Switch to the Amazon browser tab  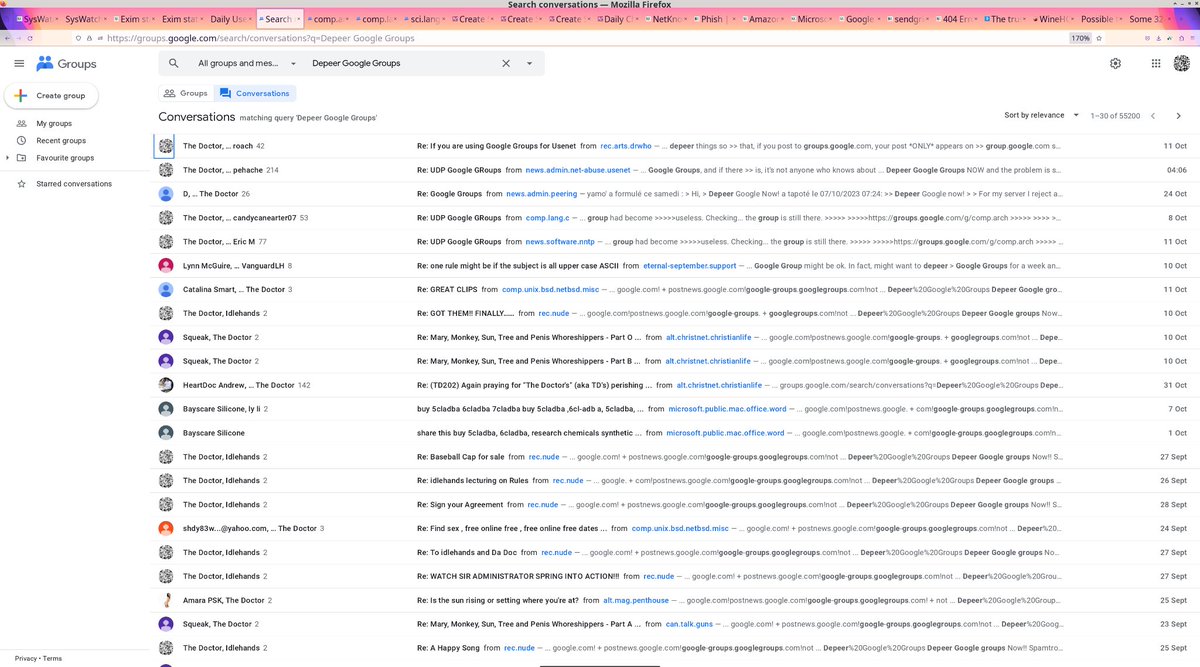764,19
